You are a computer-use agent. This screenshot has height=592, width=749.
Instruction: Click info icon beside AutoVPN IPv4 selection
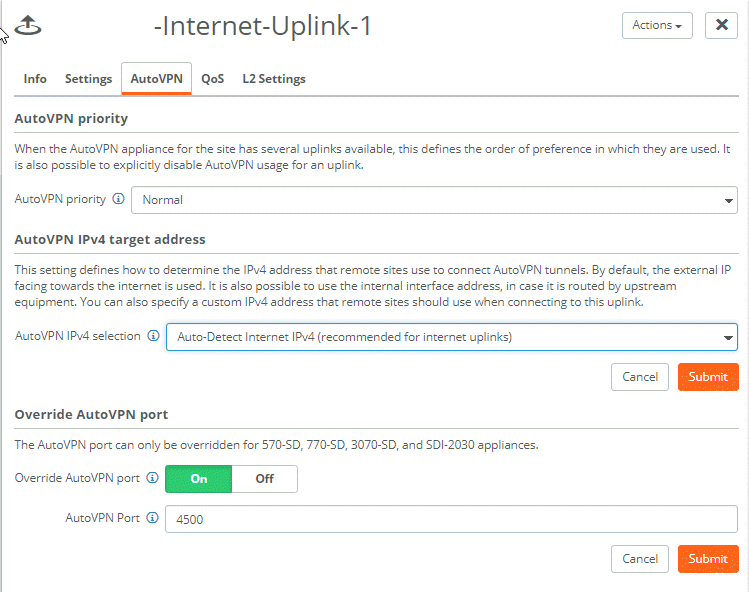pyautogui.click(x=153, y=336)
